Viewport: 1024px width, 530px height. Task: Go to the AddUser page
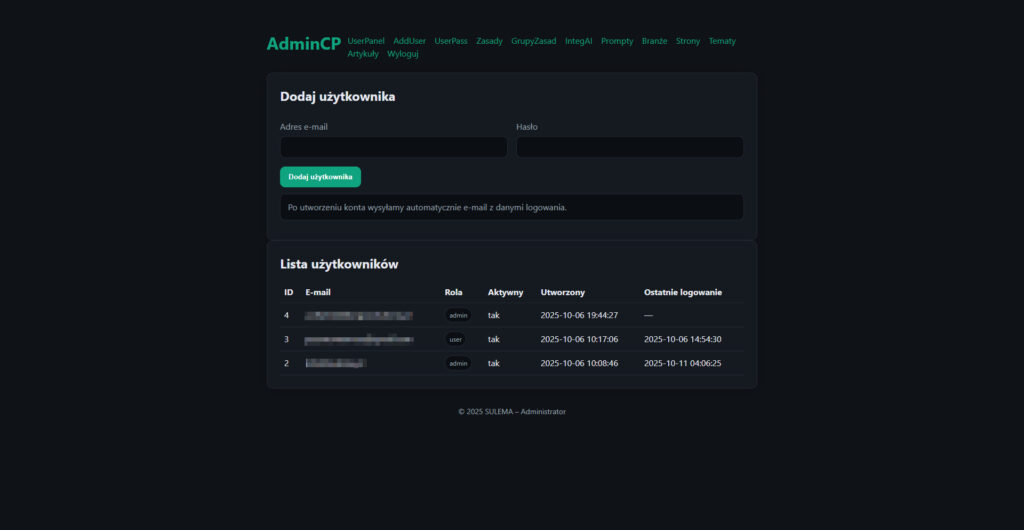[409, 41]
